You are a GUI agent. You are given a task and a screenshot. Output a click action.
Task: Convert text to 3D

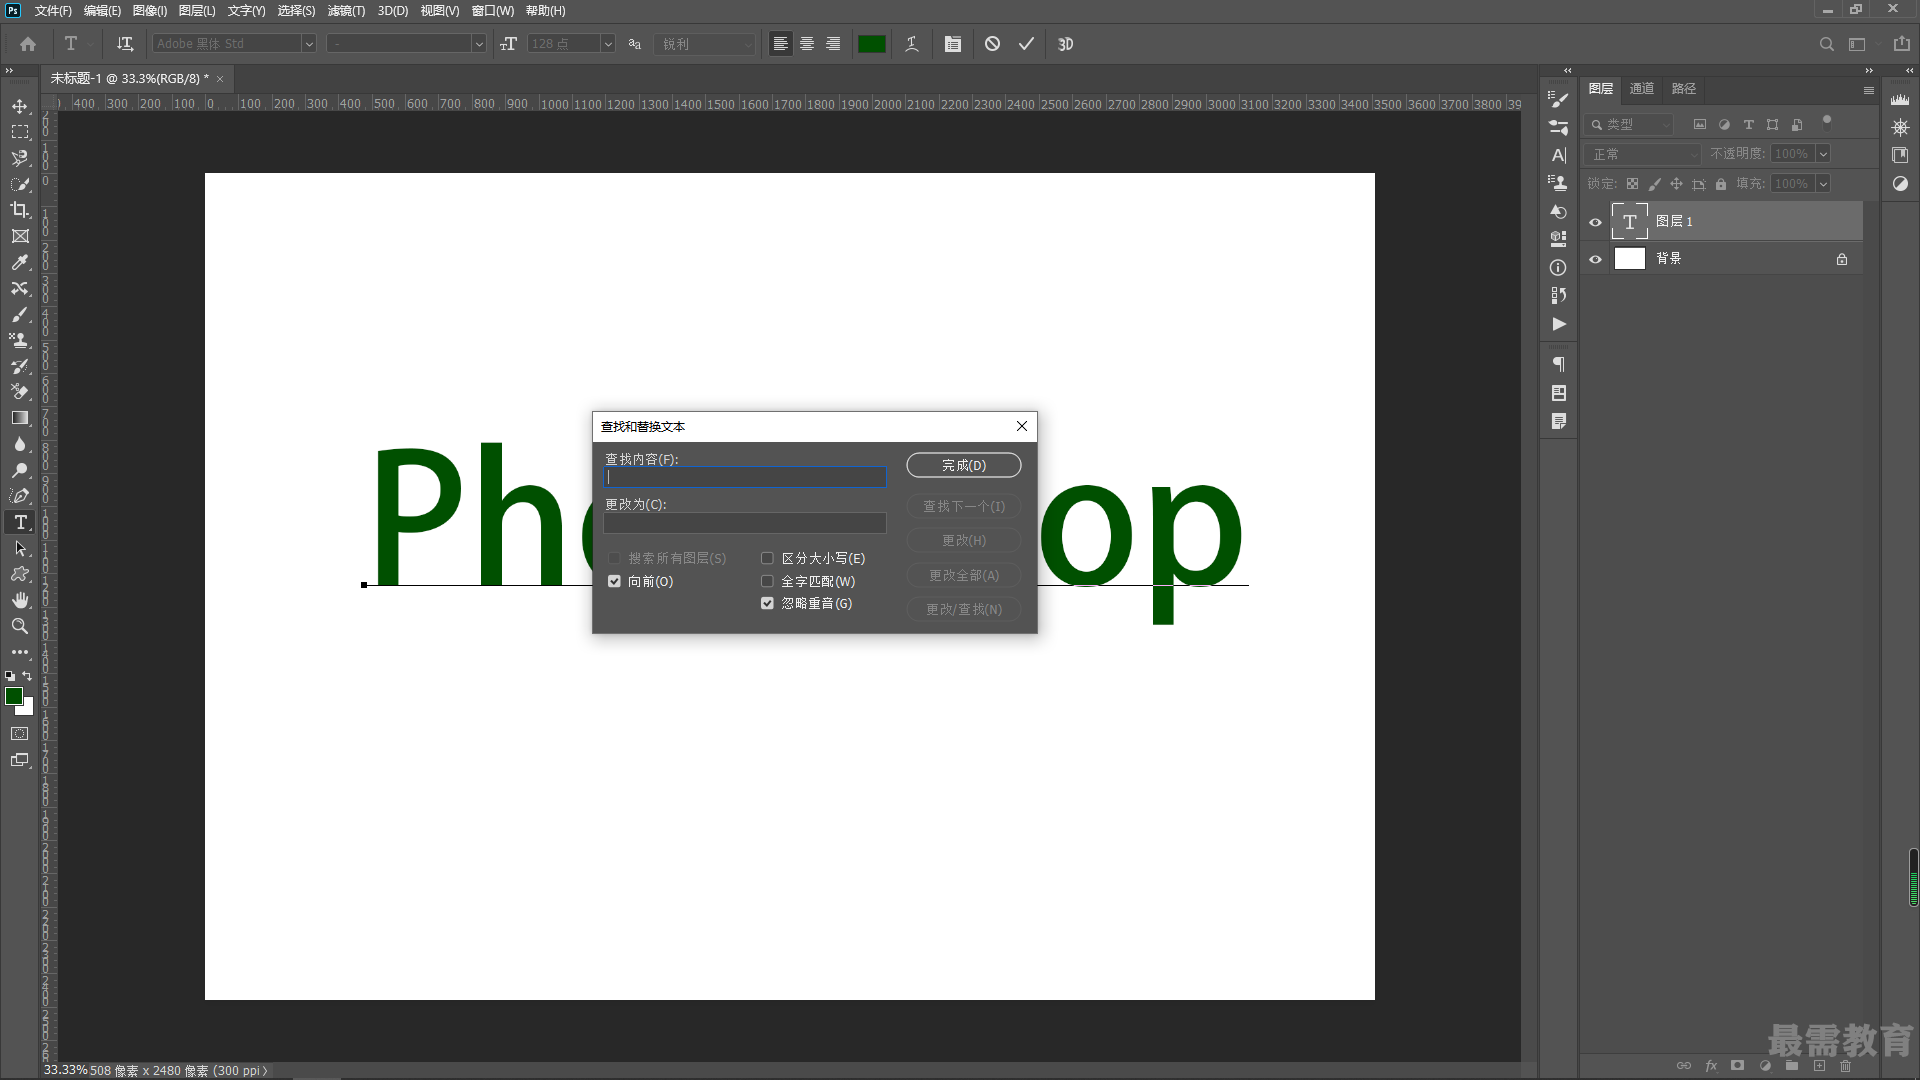(1066, 44)
